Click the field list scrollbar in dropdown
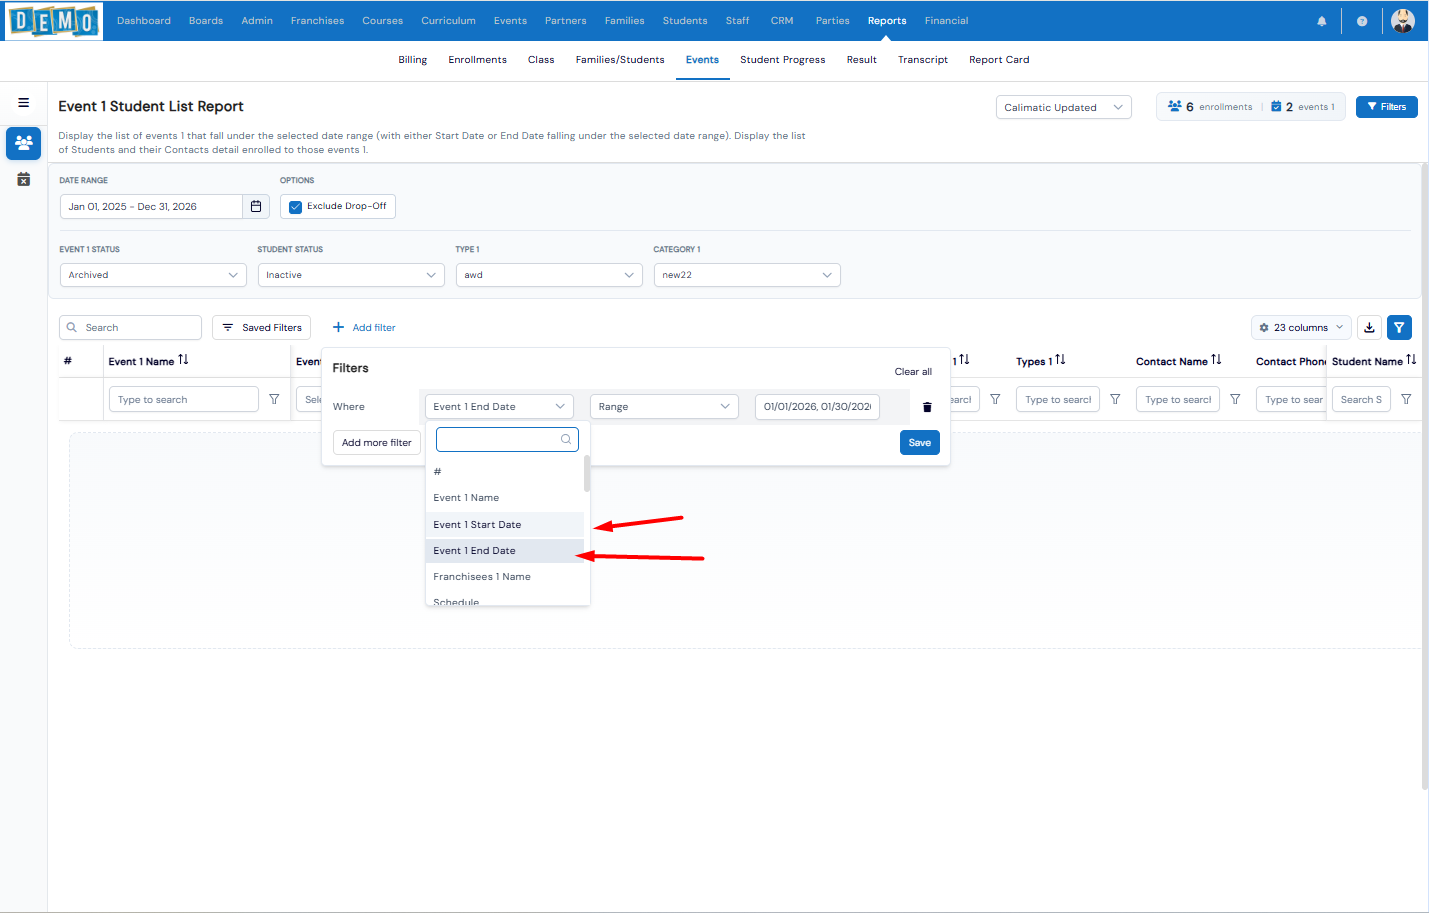 click(587, 475)
